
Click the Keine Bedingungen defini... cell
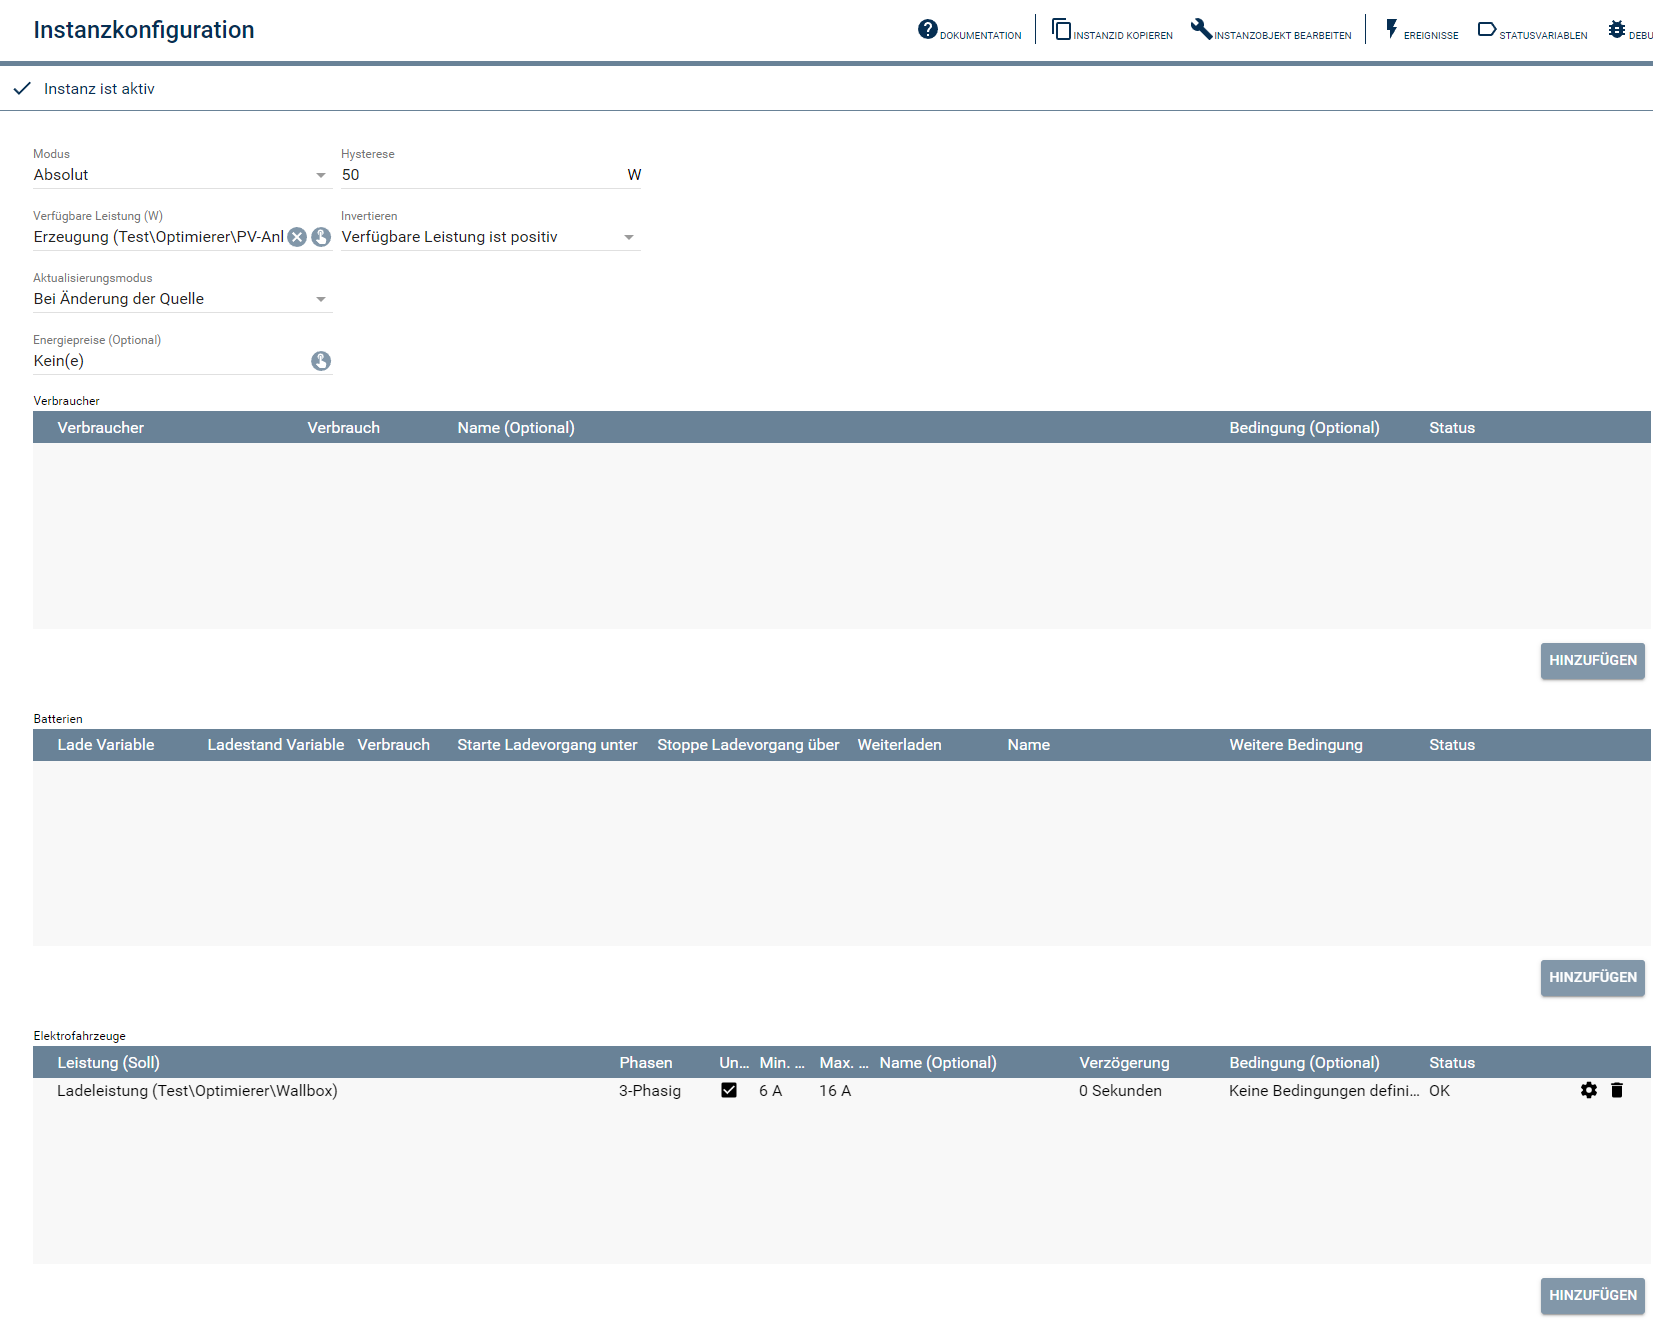point(1324,1091)
